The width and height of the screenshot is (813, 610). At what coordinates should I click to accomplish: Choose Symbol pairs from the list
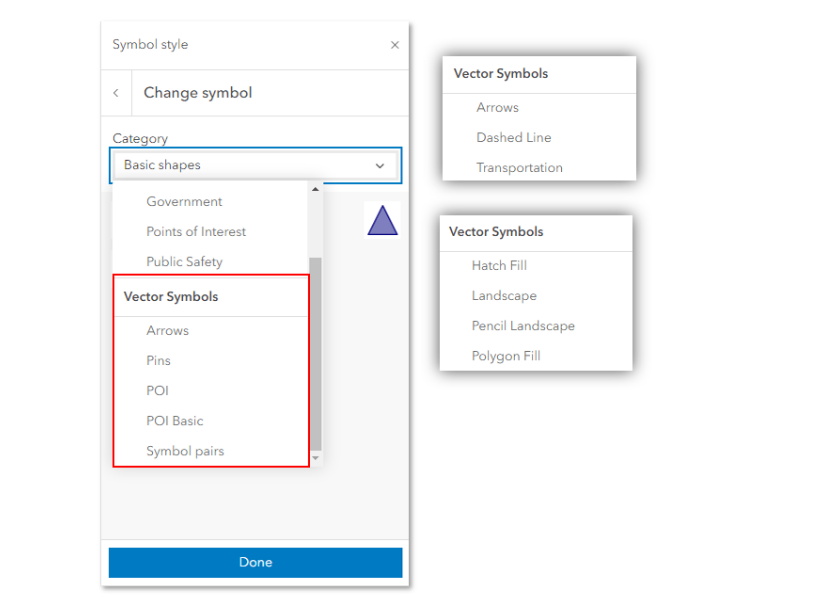pos(185,451)
